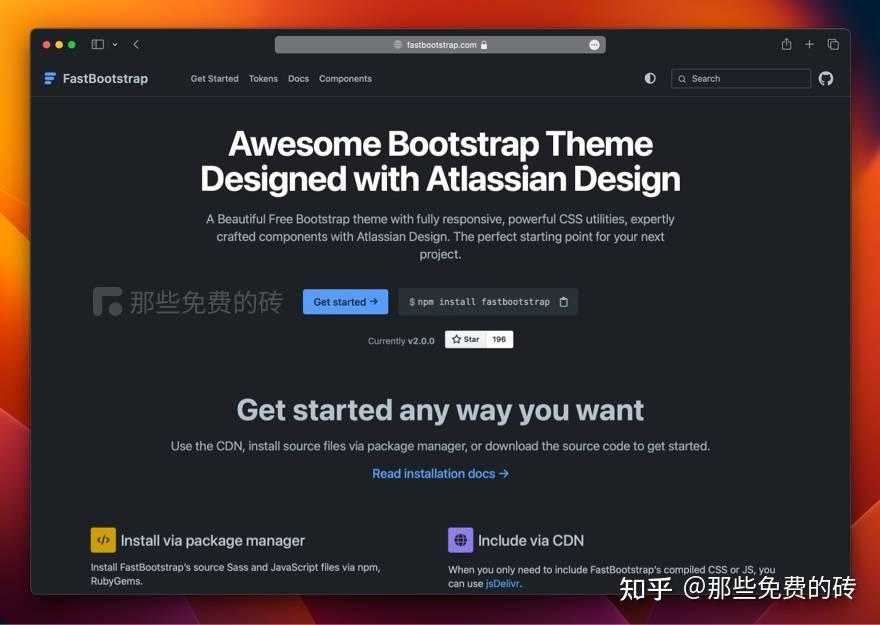
Task: Open a new tab with the plus icon
Action: click(810, 44)
